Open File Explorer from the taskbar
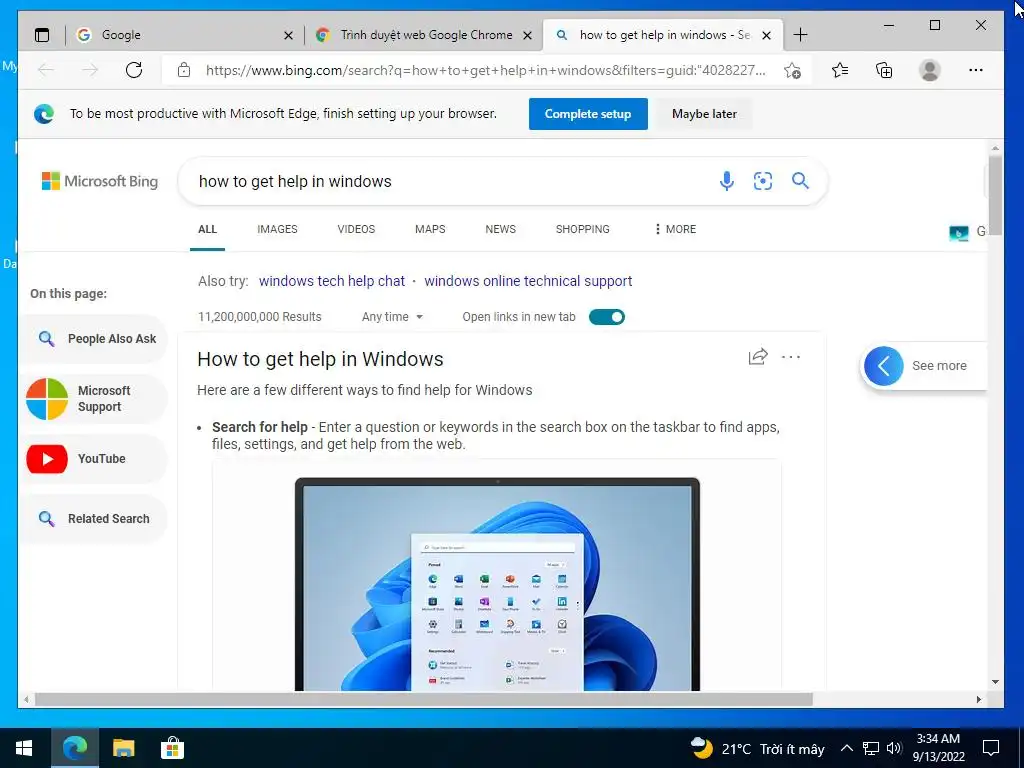The image size is (1024, 768). coord(123,748)
